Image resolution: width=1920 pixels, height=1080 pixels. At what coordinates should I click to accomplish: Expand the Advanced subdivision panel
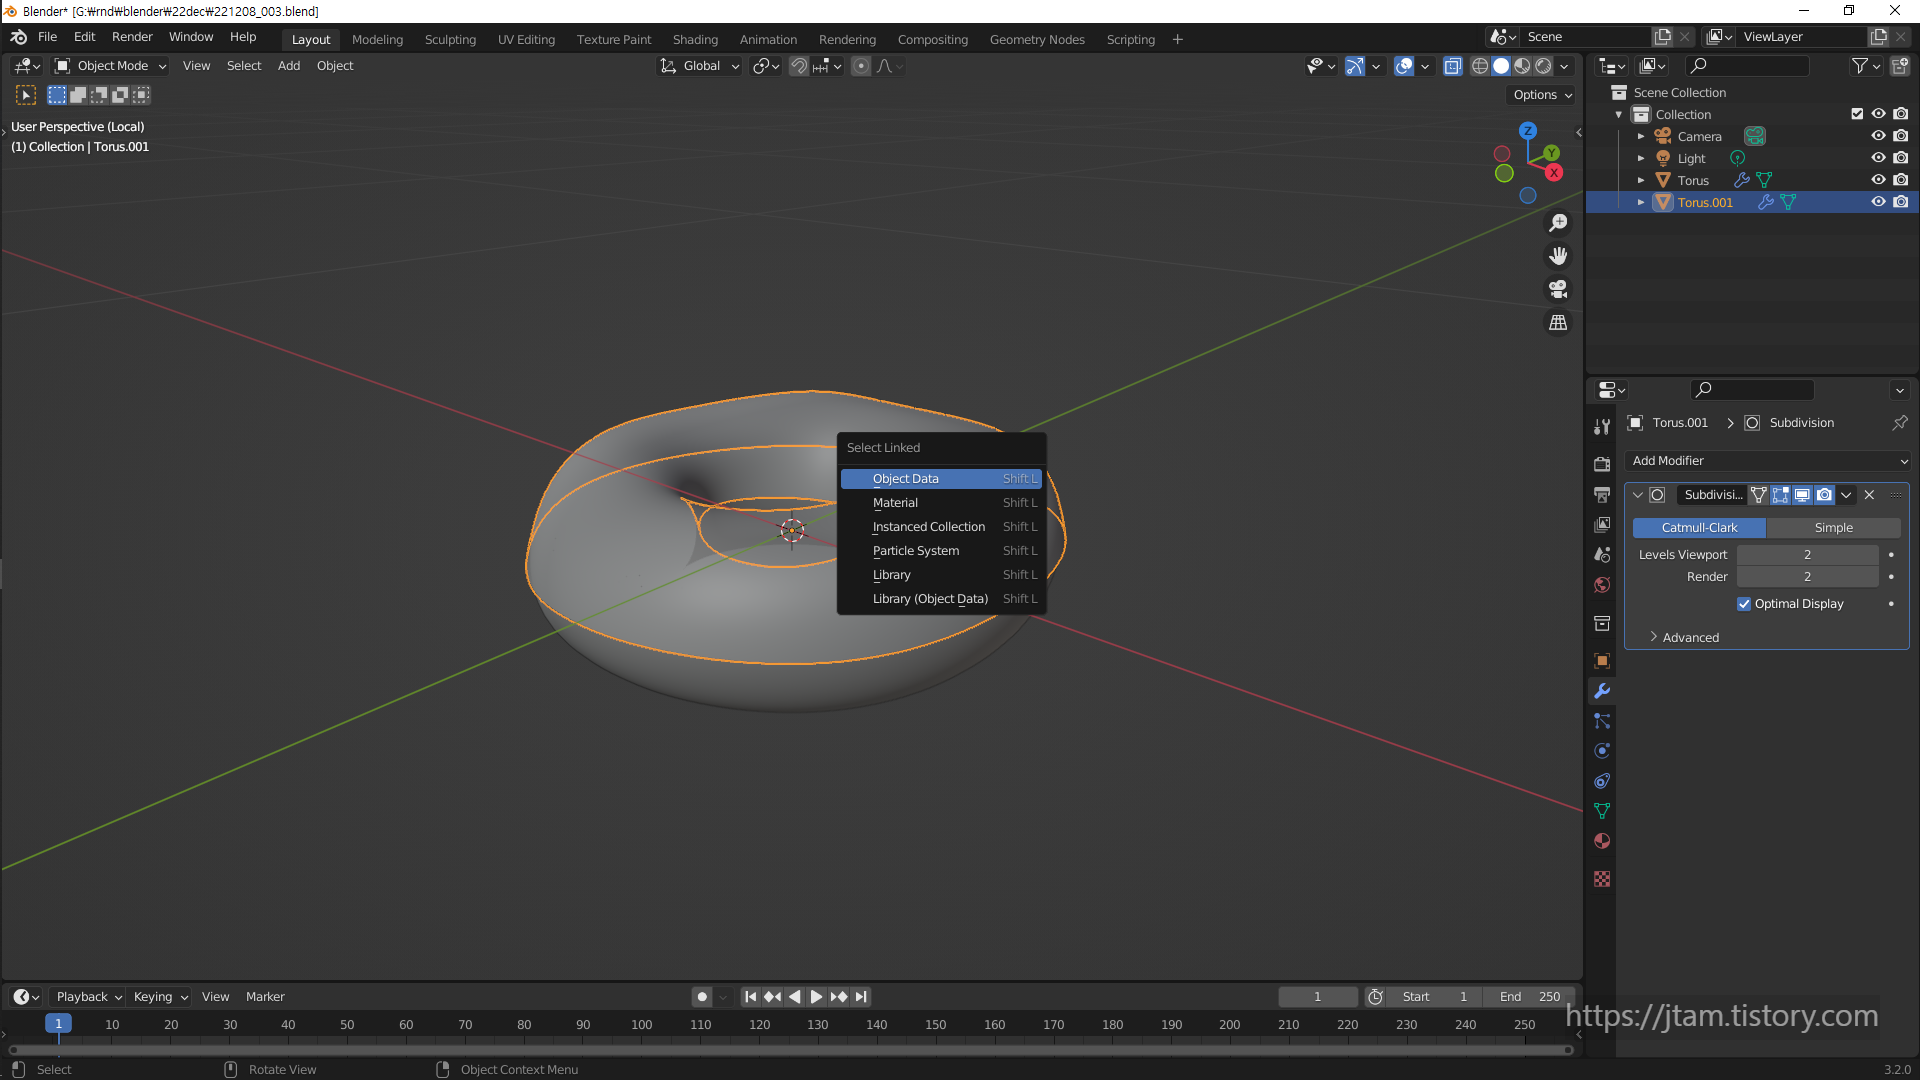coord(1690,638)
